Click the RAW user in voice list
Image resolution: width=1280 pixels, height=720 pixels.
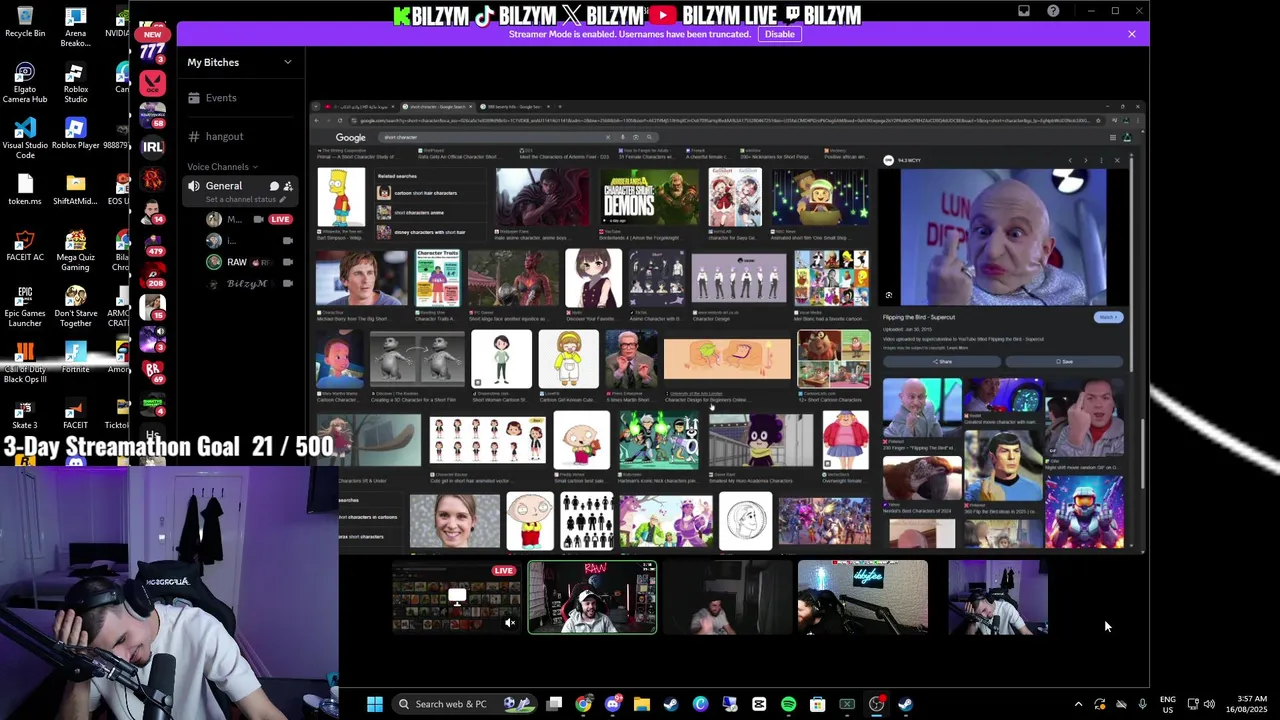[250, 262]
